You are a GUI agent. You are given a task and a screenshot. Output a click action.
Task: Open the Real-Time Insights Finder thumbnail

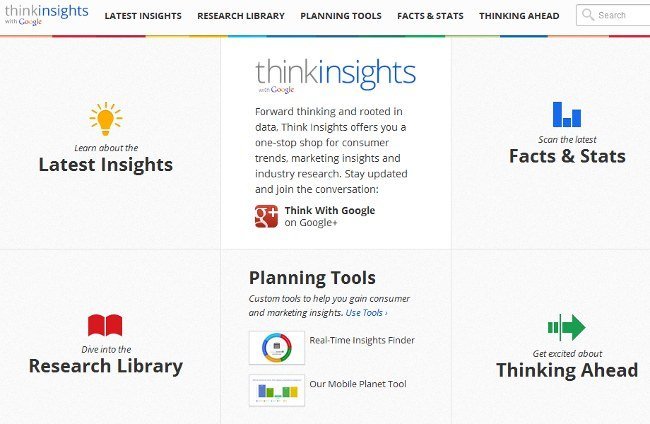click(x=276, y=347)
